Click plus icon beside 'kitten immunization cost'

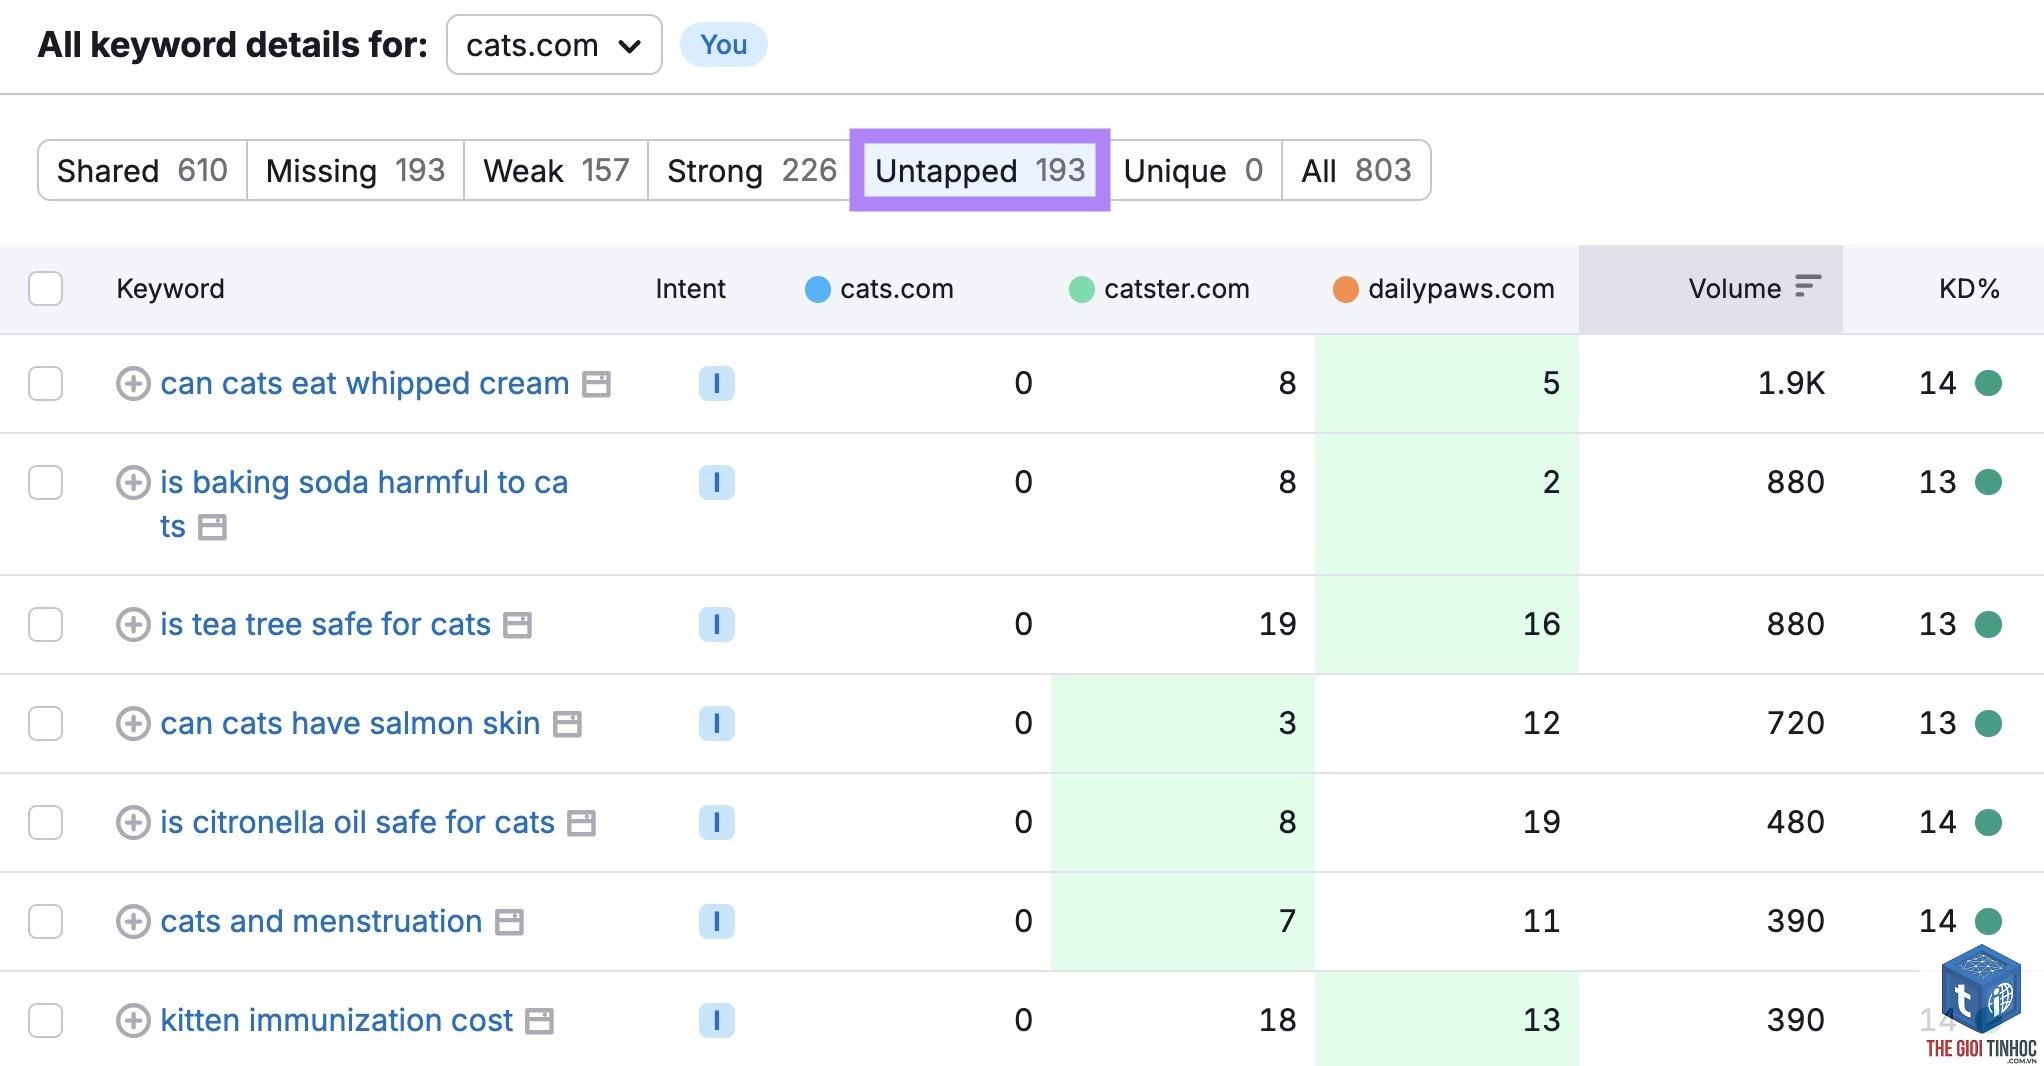(x=133, y=1020)
